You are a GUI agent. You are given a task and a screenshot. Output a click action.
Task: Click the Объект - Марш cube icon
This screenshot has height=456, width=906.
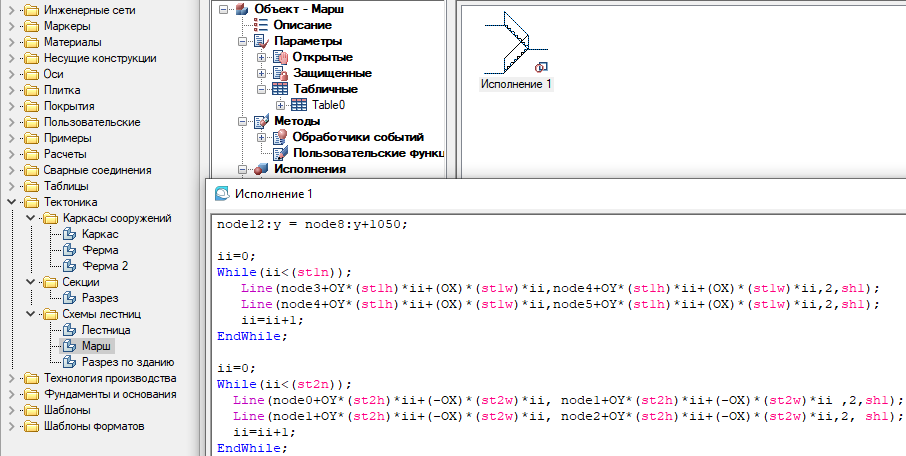[x=242, y=9]
